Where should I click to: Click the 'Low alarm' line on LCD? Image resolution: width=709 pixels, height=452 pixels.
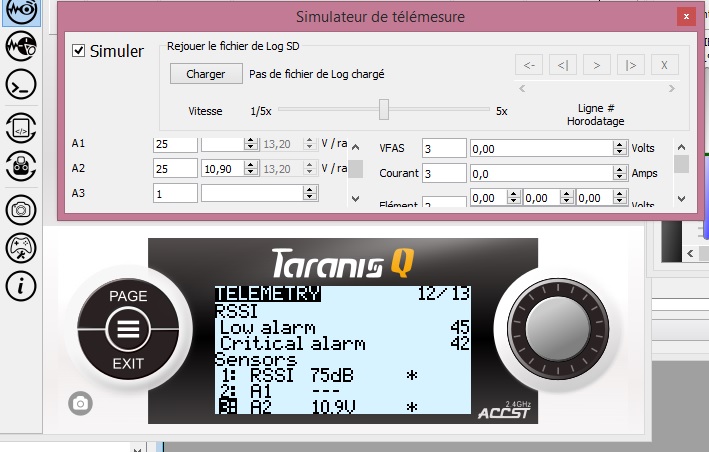tap(343, 327)
